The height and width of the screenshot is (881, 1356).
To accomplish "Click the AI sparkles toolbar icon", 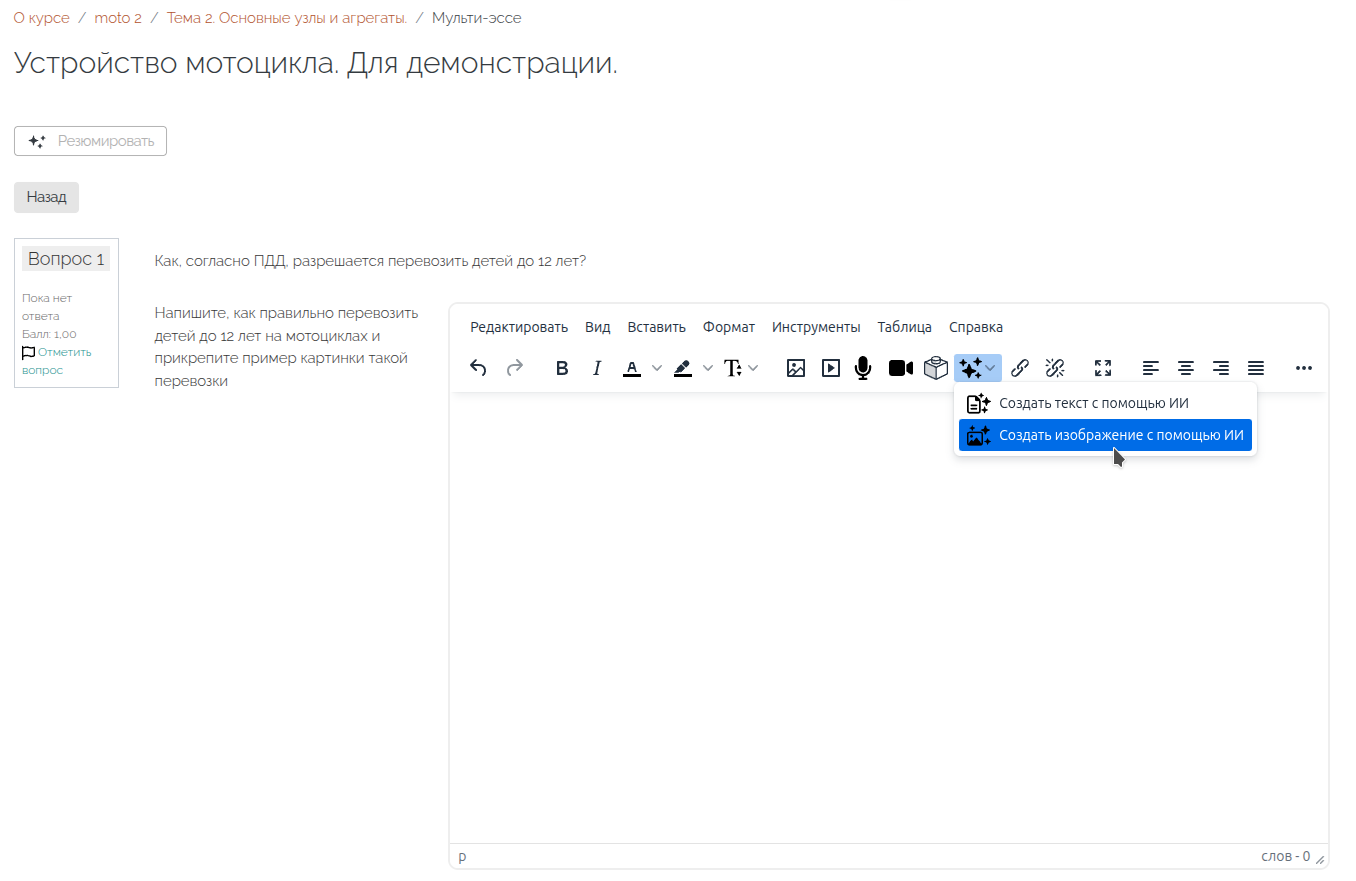I will tap(969, 368).
